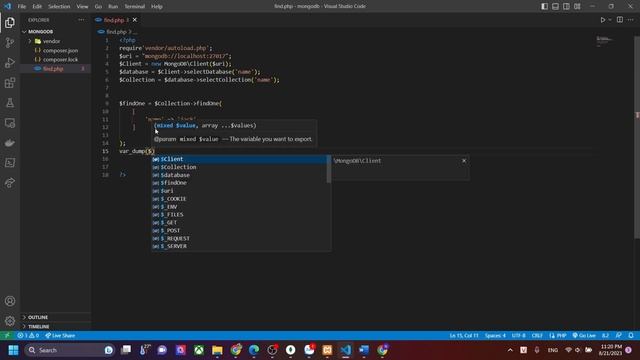Screen dimensions: 640x360
Task: Open the Help menu
Action: click(157, 7)
